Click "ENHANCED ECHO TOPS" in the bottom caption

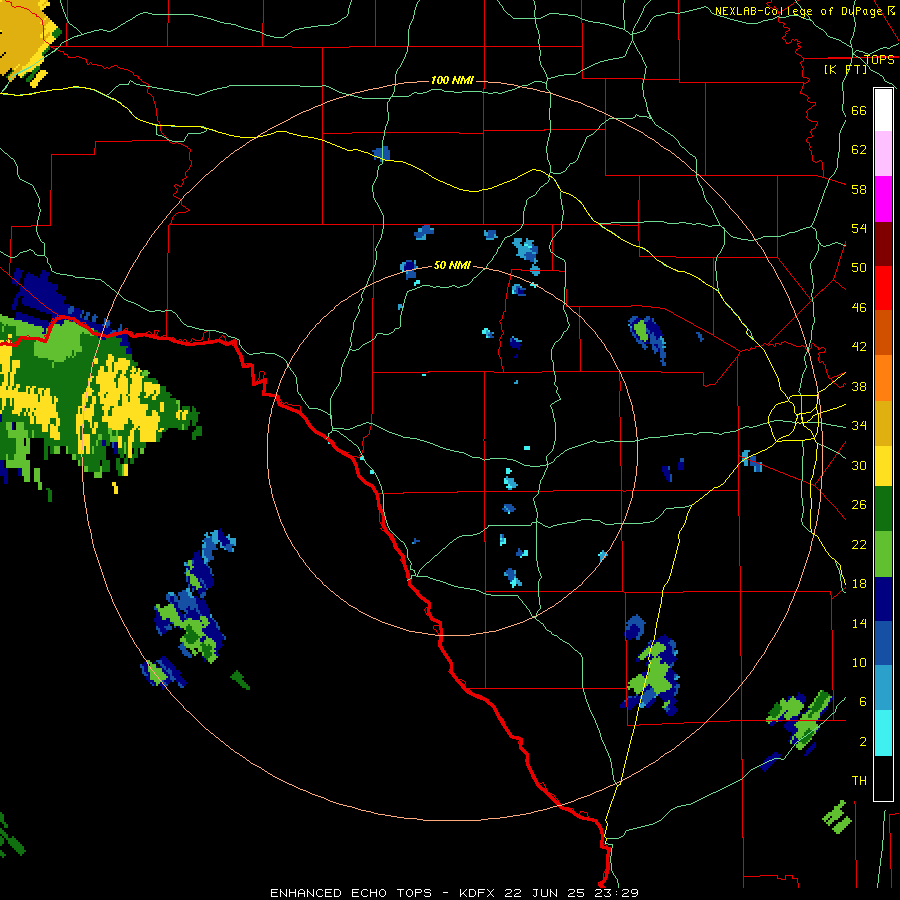[351, 893]
